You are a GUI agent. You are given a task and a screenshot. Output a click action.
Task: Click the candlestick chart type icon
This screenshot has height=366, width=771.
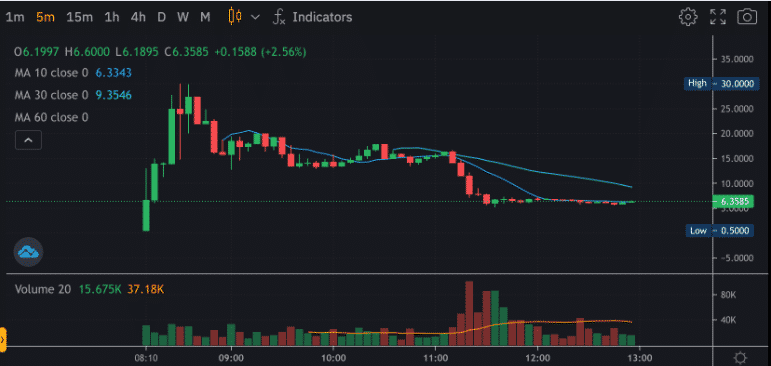click(235, 17)
